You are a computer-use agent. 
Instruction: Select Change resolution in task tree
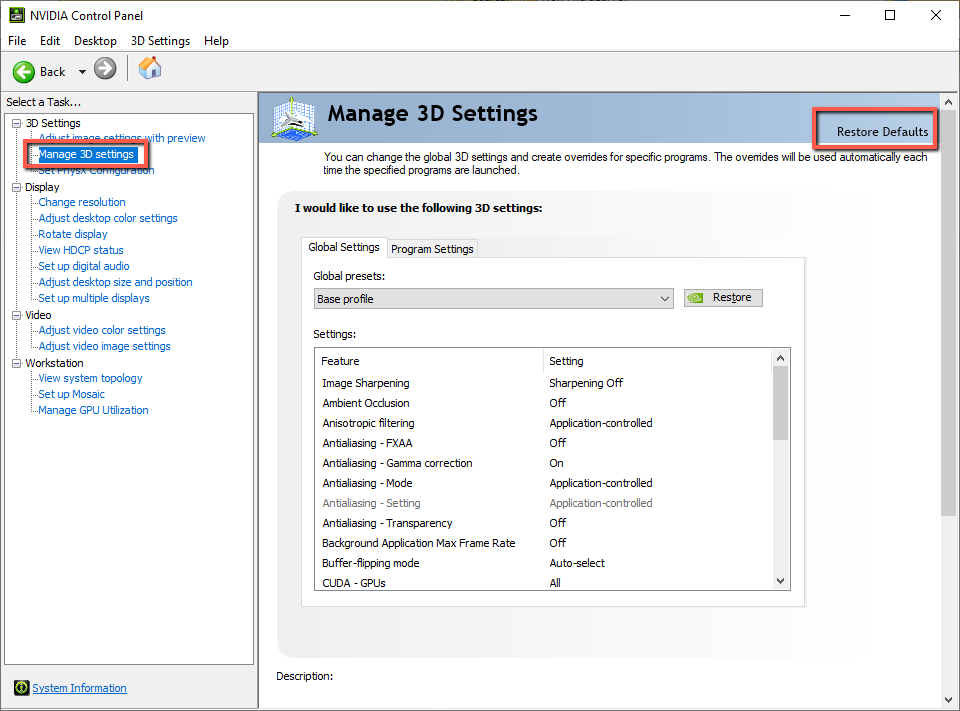(x=82, y=202)
